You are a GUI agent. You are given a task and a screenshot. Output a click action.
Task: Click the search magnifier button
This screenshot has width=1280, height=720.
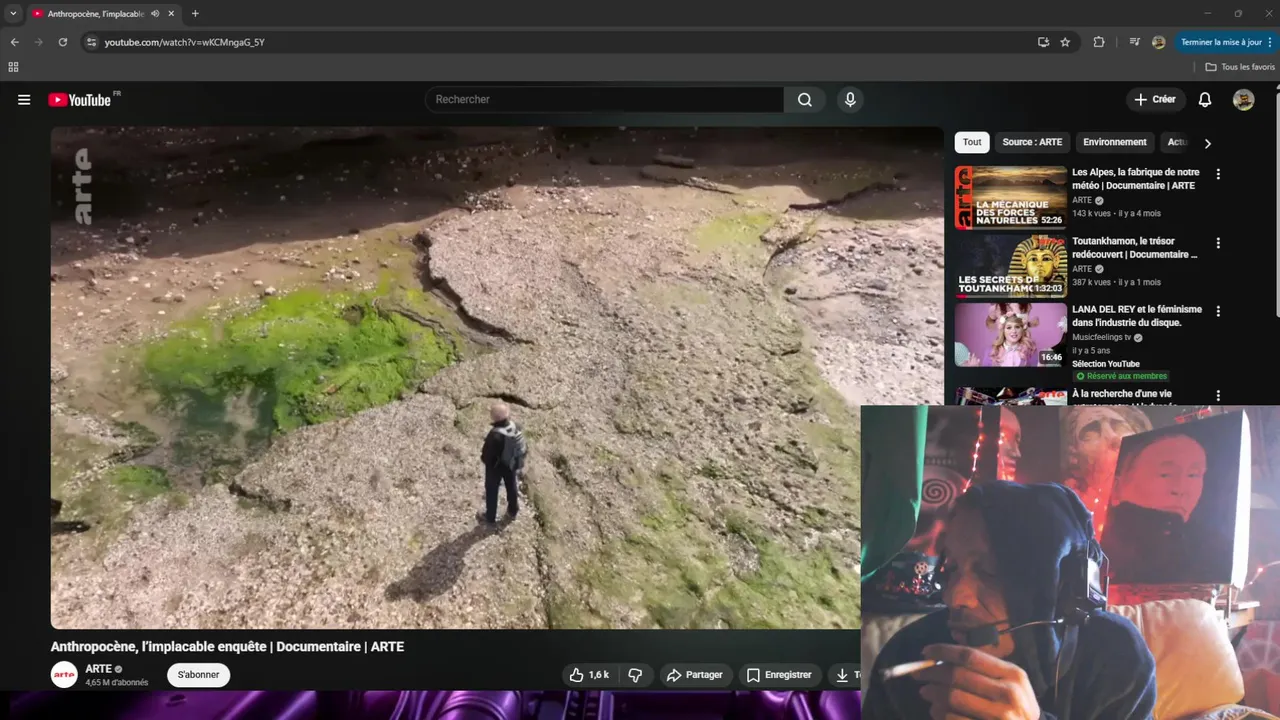[805, 100]
